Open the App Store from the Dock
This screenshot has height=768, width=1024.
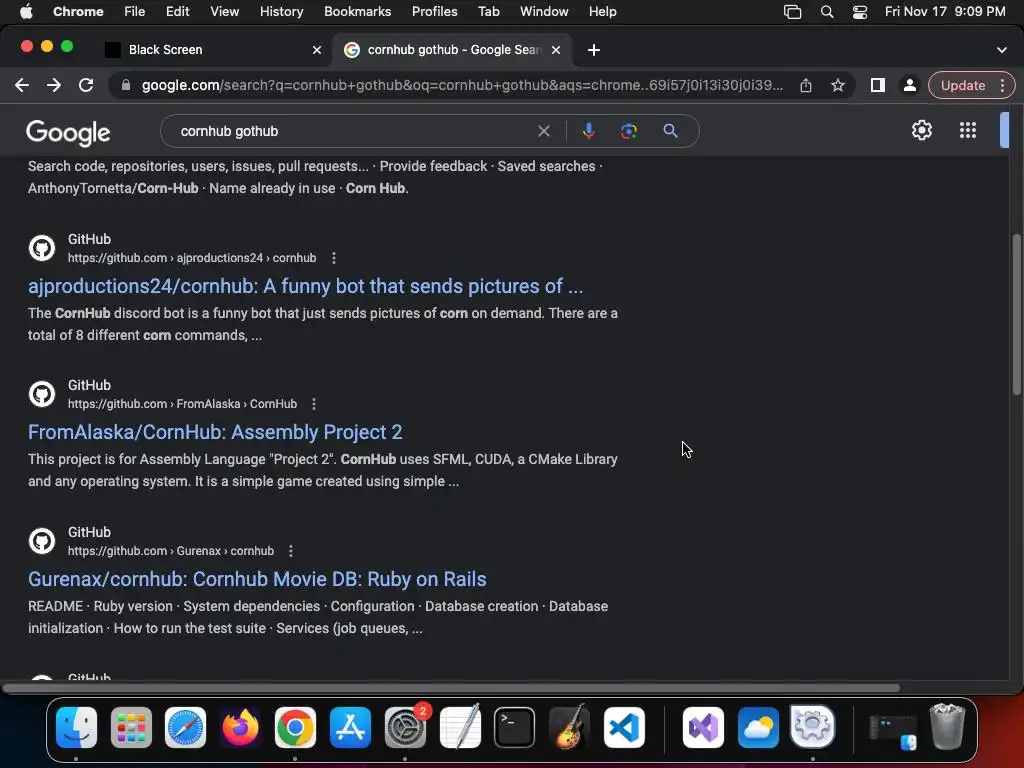coord(350,727)
